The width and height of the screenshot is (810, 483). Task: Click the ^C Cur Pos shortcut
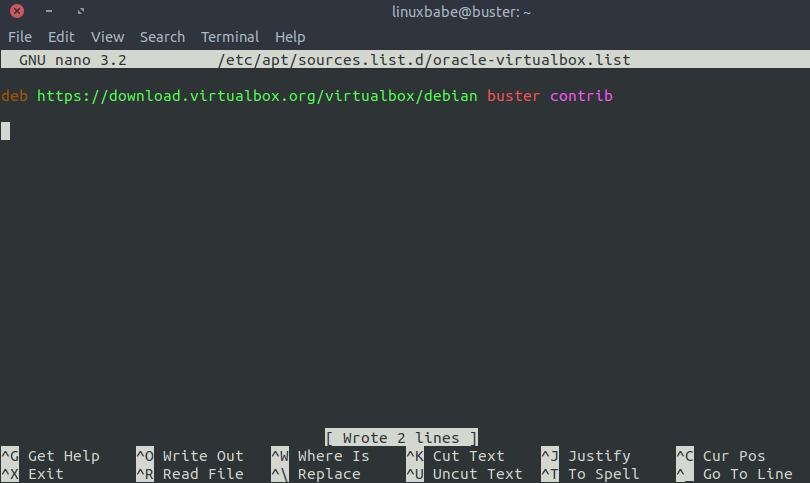(721, 456)
